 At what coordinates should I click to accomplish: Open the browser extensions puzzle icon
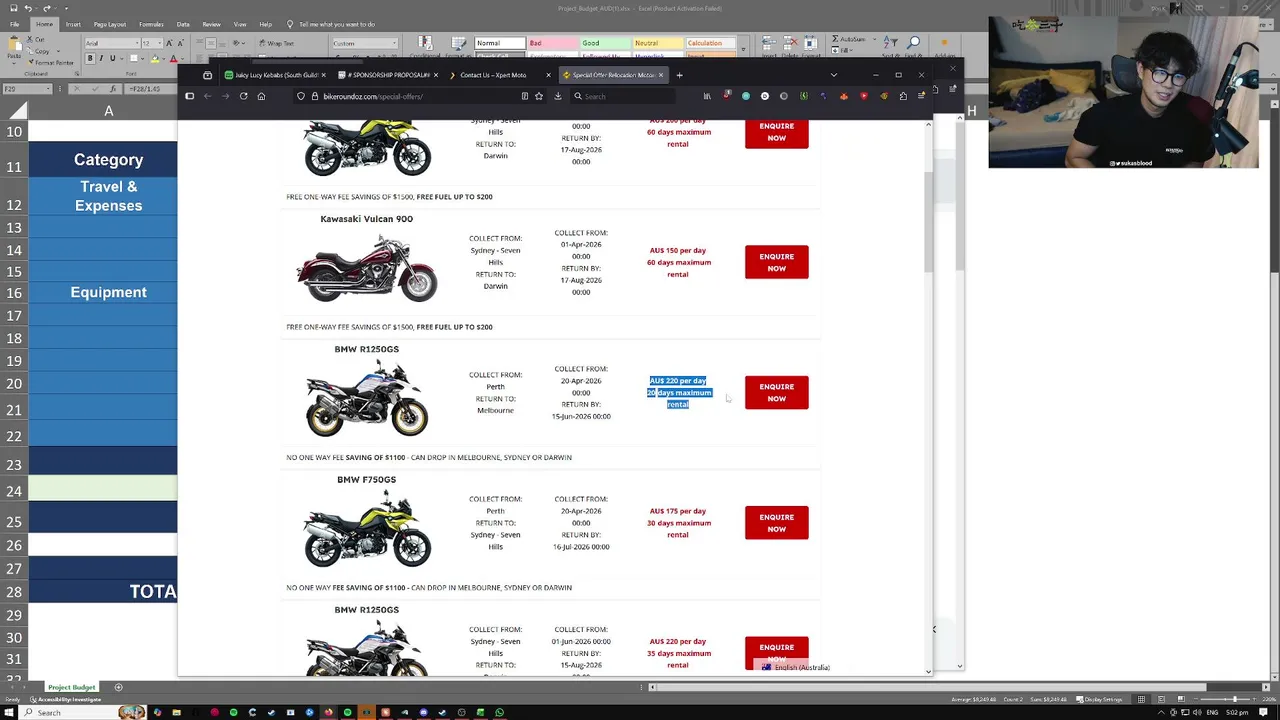click(x=903, y=96)
